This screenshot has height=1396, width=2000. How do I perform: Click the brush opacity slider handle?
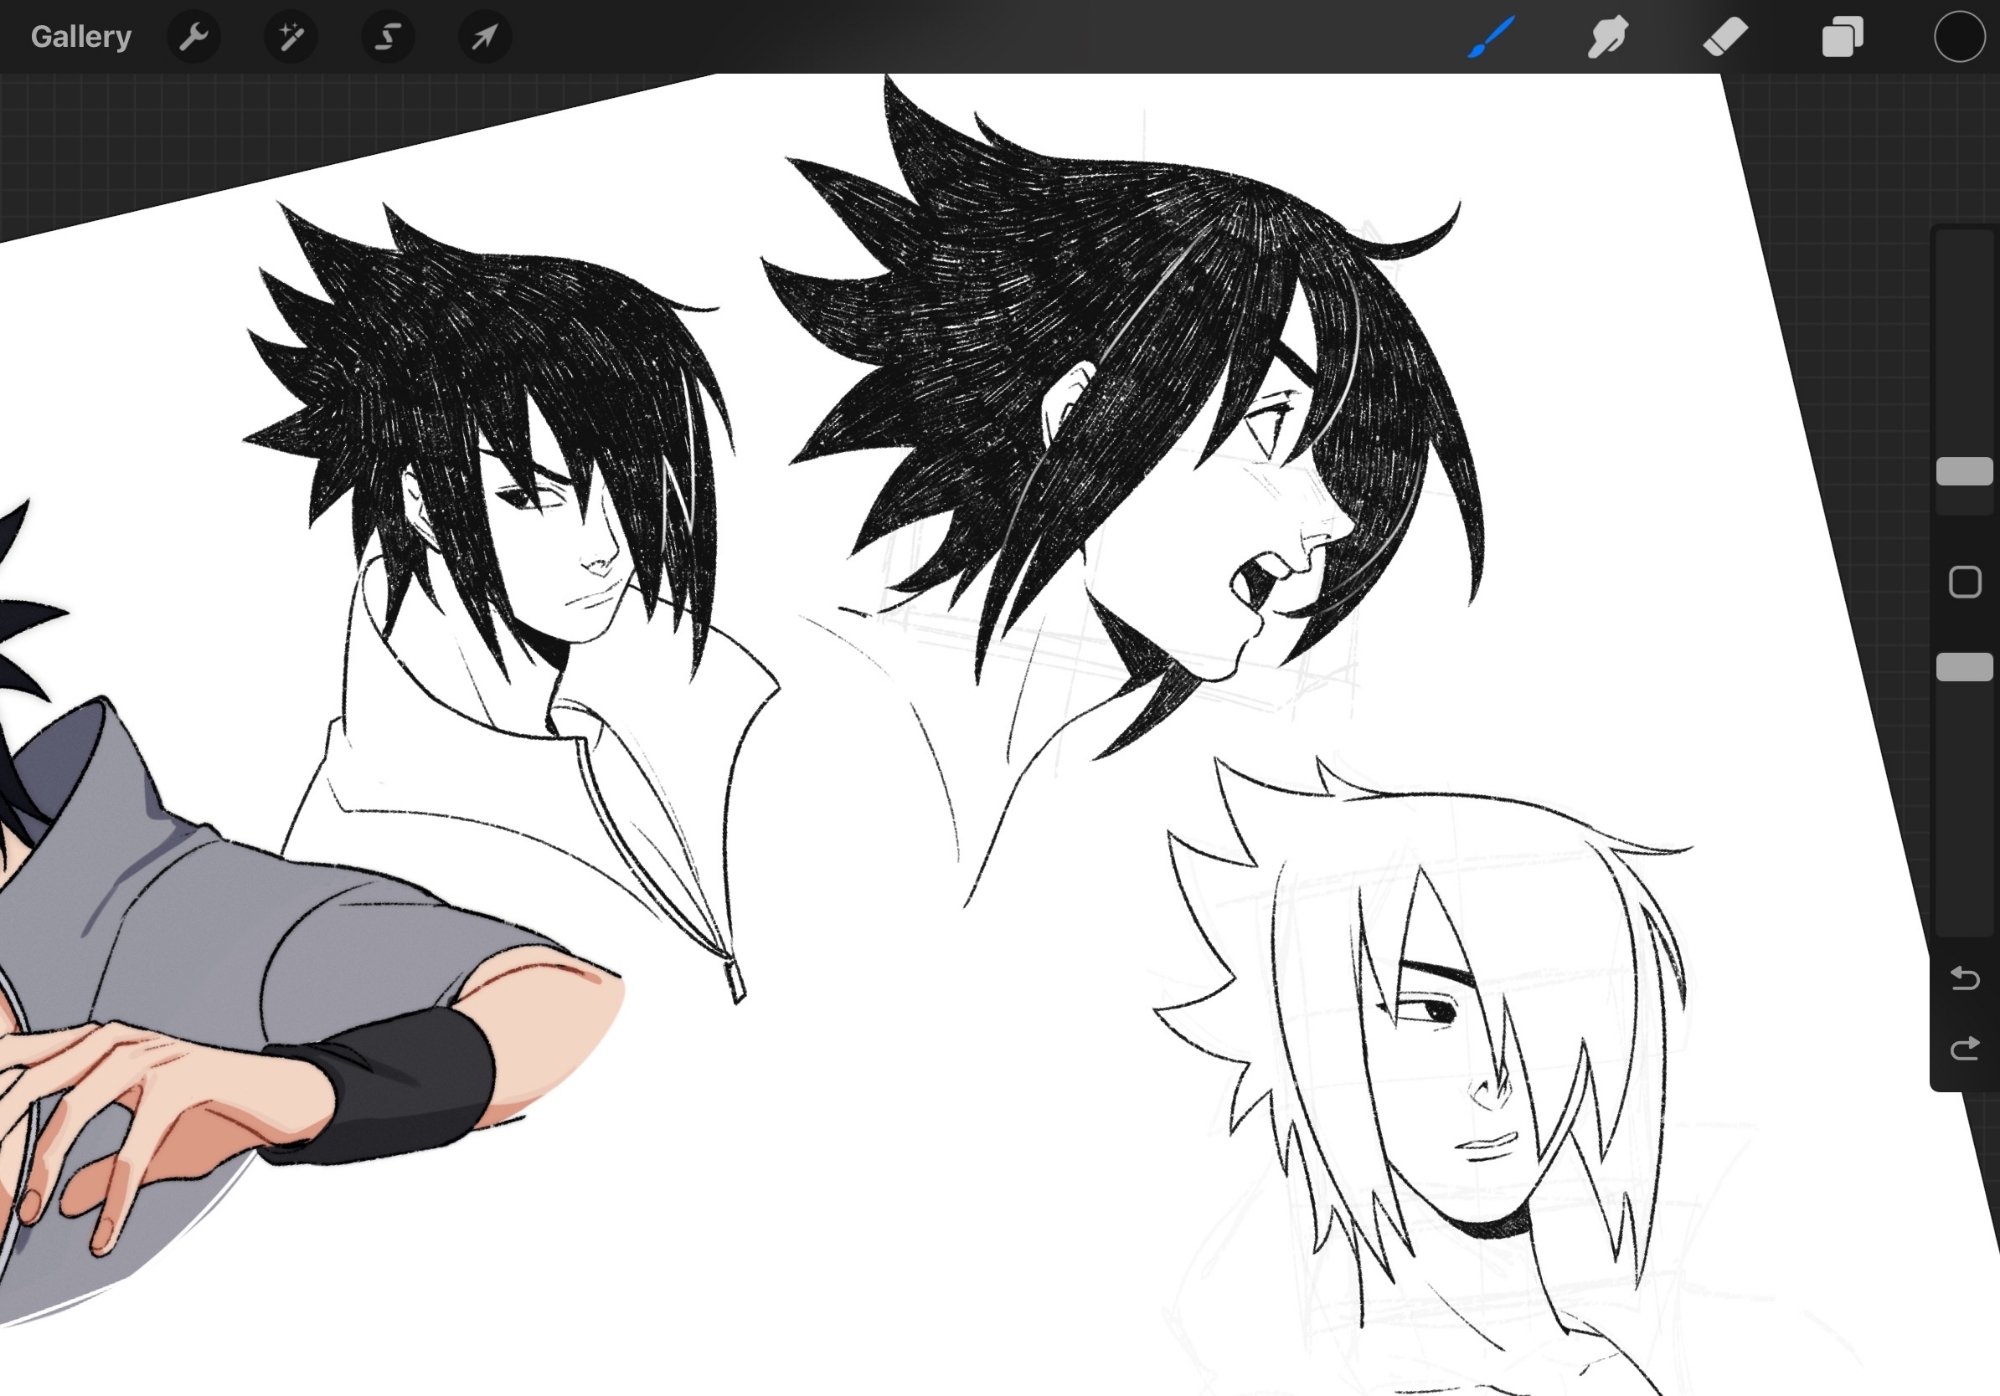1964,667
